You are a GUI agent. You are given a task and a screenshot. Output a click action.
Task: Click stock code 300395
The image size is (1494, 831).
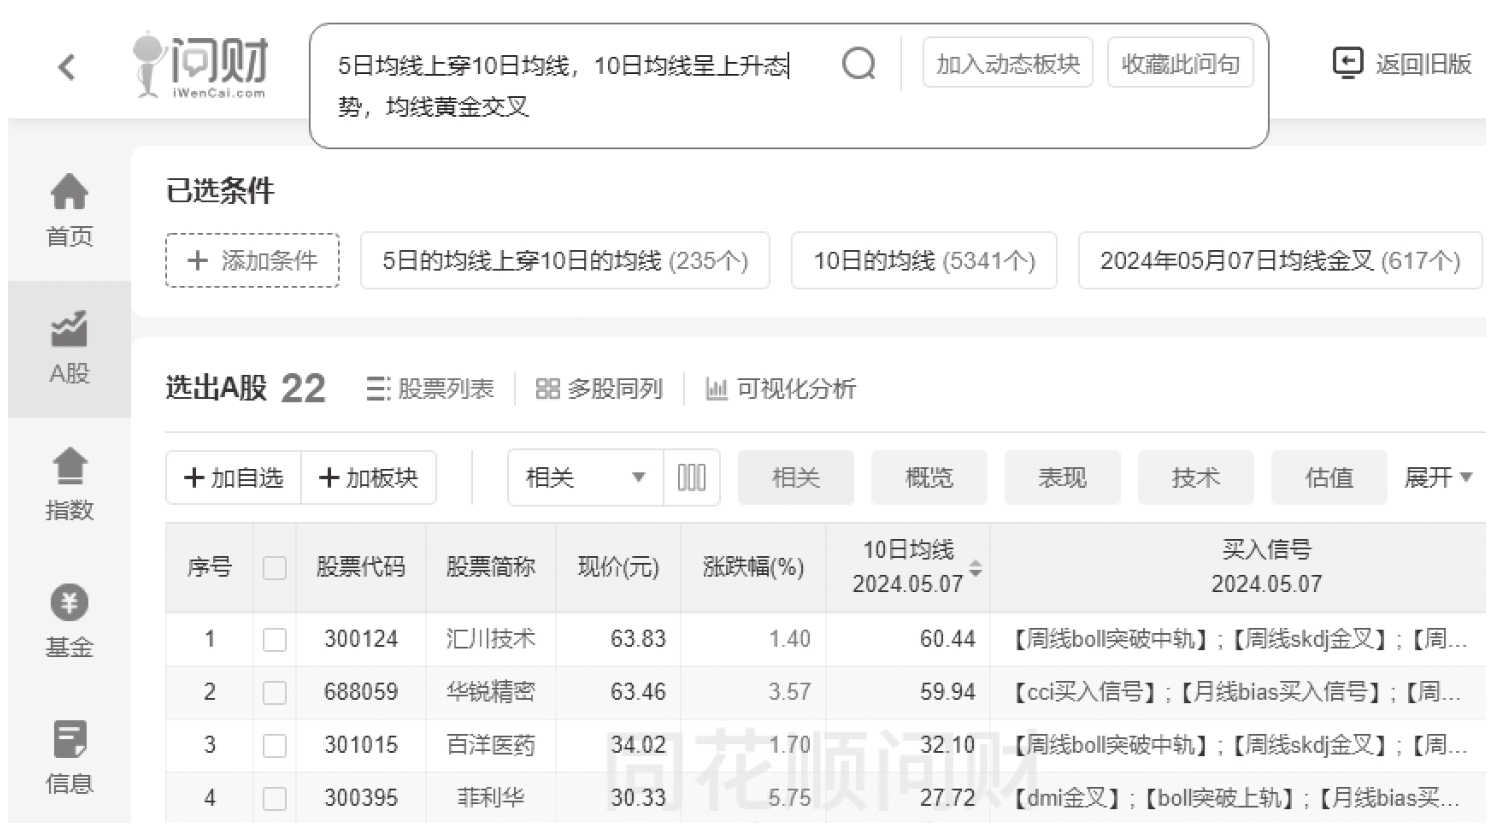tap(361, 798)
